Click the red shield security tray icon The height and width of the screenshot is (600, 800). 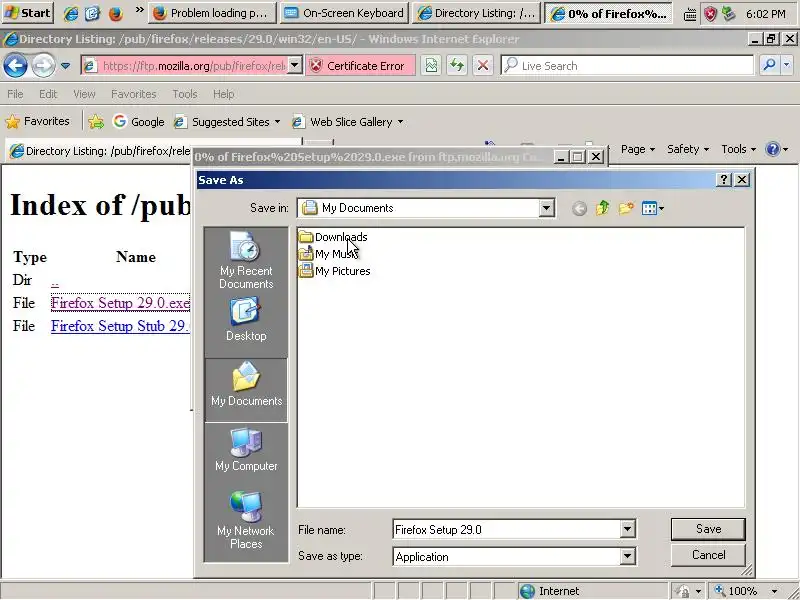(x=710, y=14)
